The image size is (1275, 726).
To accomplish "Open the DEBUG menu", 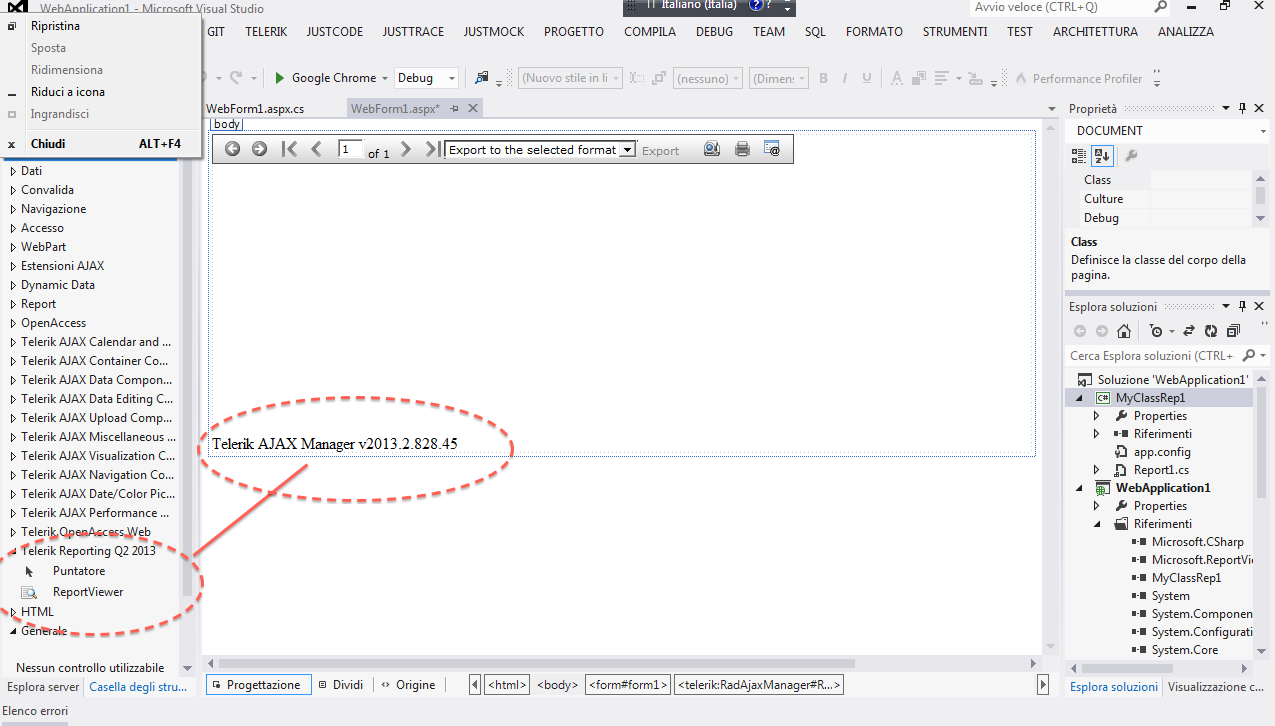I will (x=714, y=32).
